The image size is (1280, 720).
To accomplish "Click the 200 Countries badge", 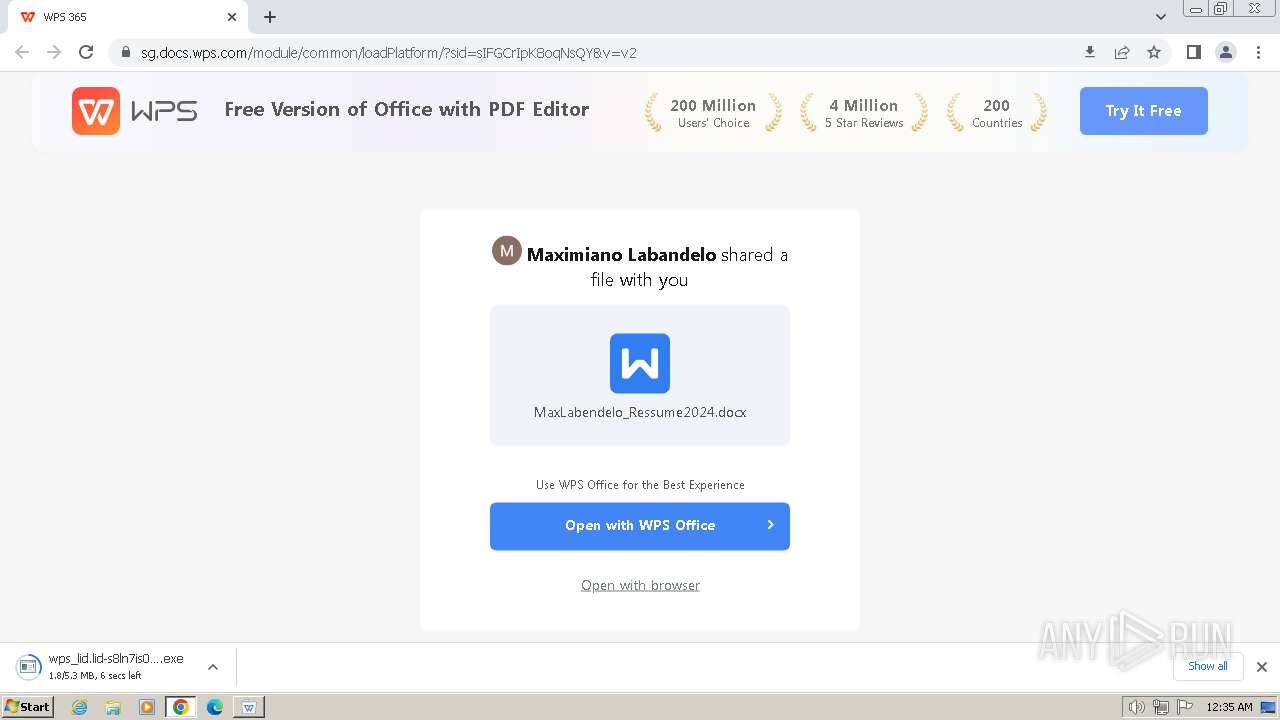I will coord(997,113).
